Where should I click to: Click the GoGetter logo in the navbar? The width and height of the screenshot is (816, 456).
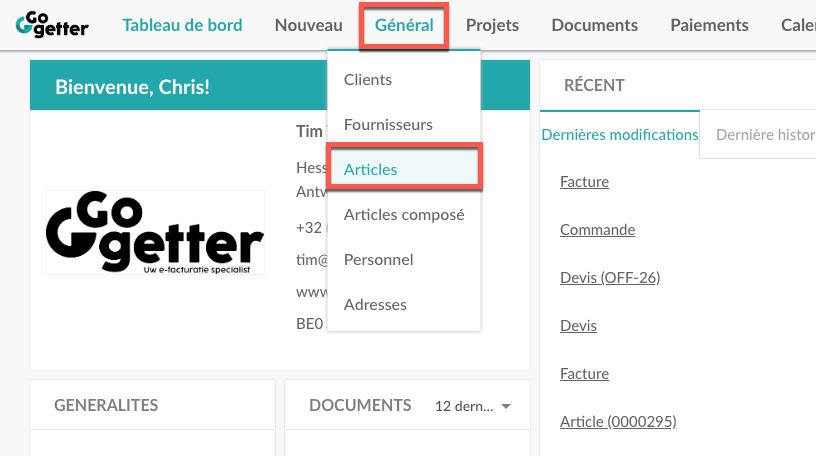tap(52, 24)
